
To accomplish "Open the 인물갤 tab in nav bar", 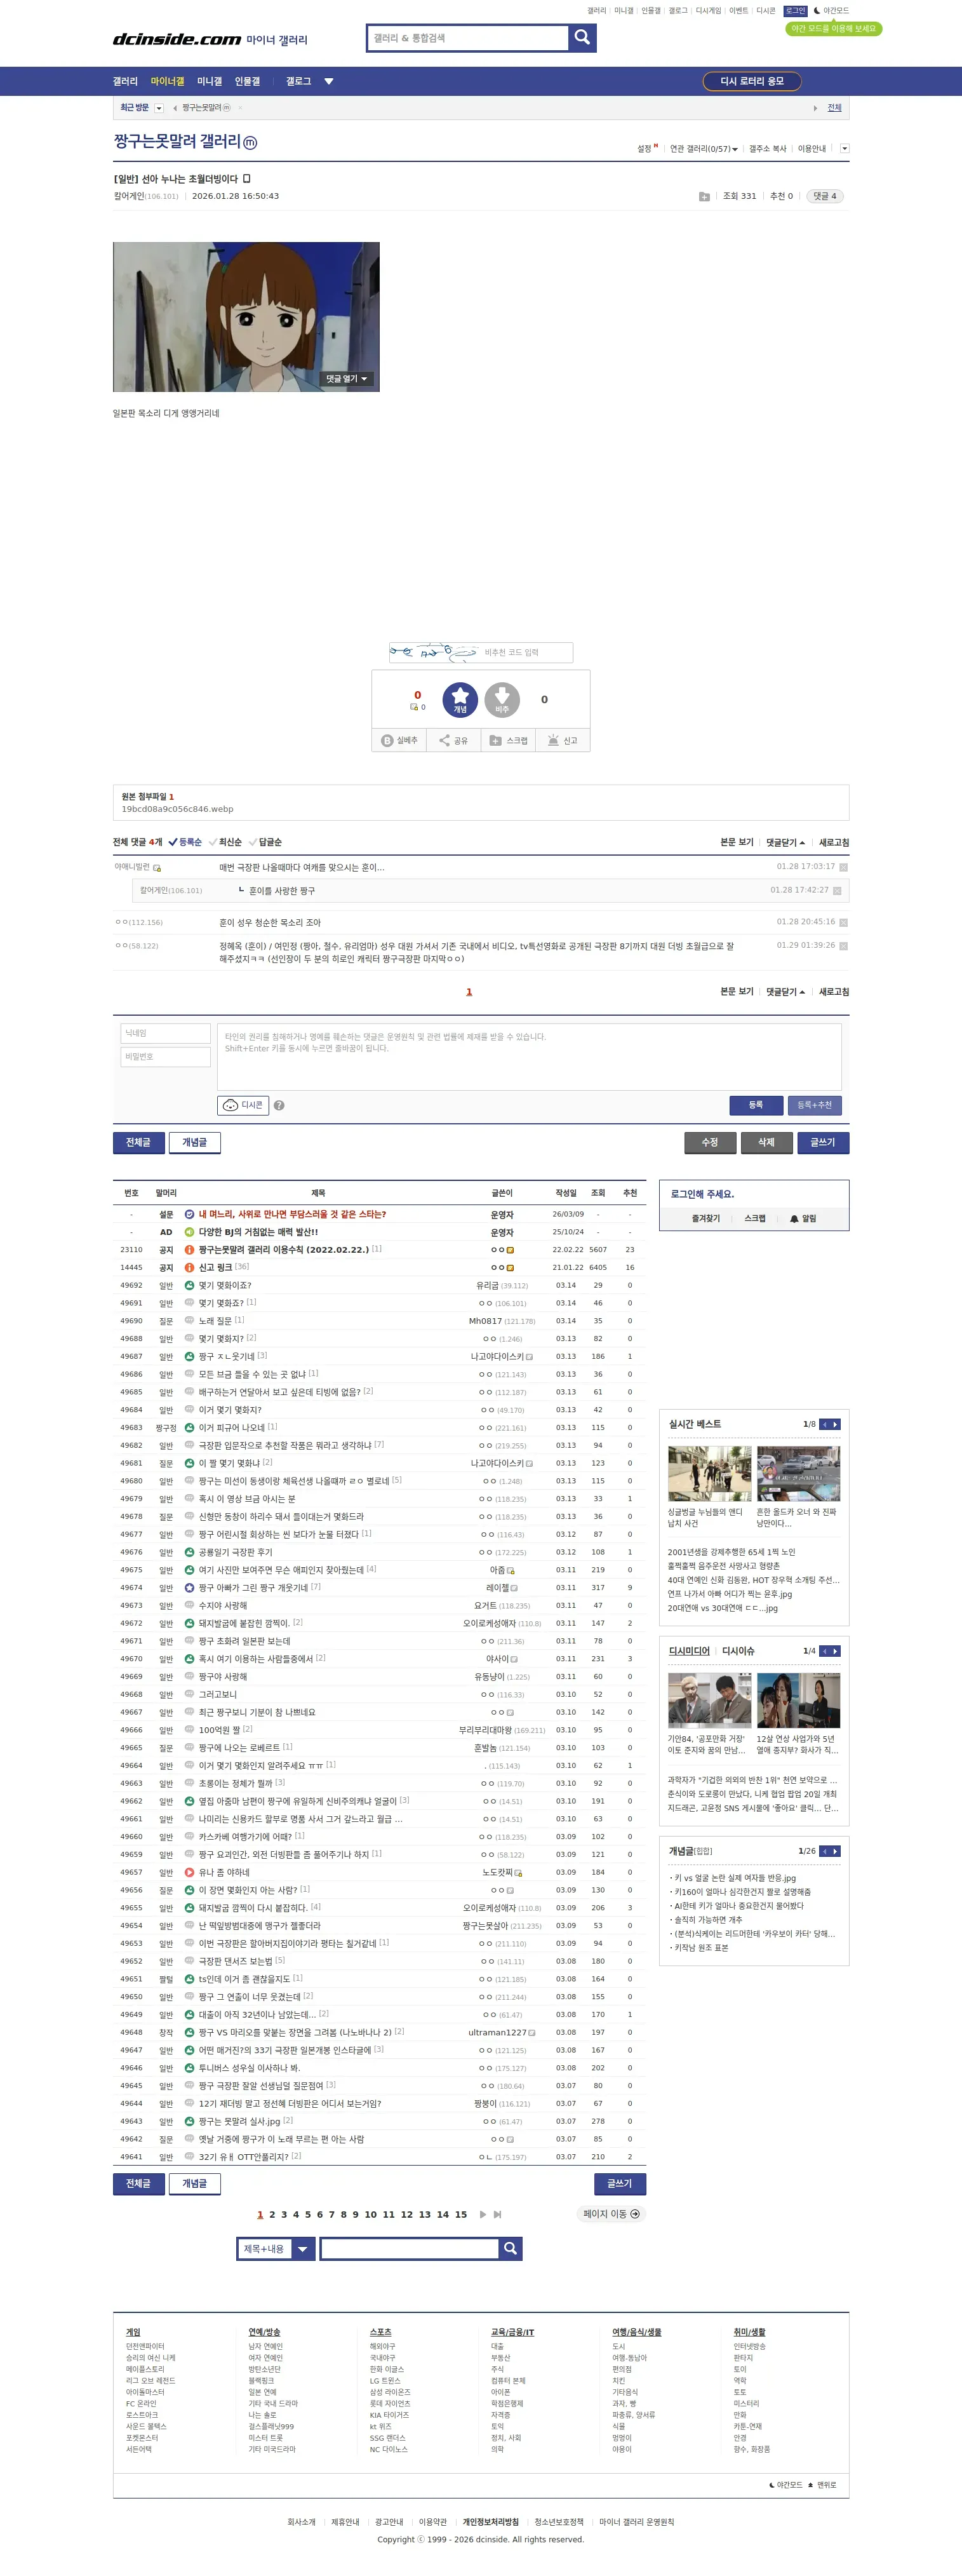I will [x=247, y=81].
